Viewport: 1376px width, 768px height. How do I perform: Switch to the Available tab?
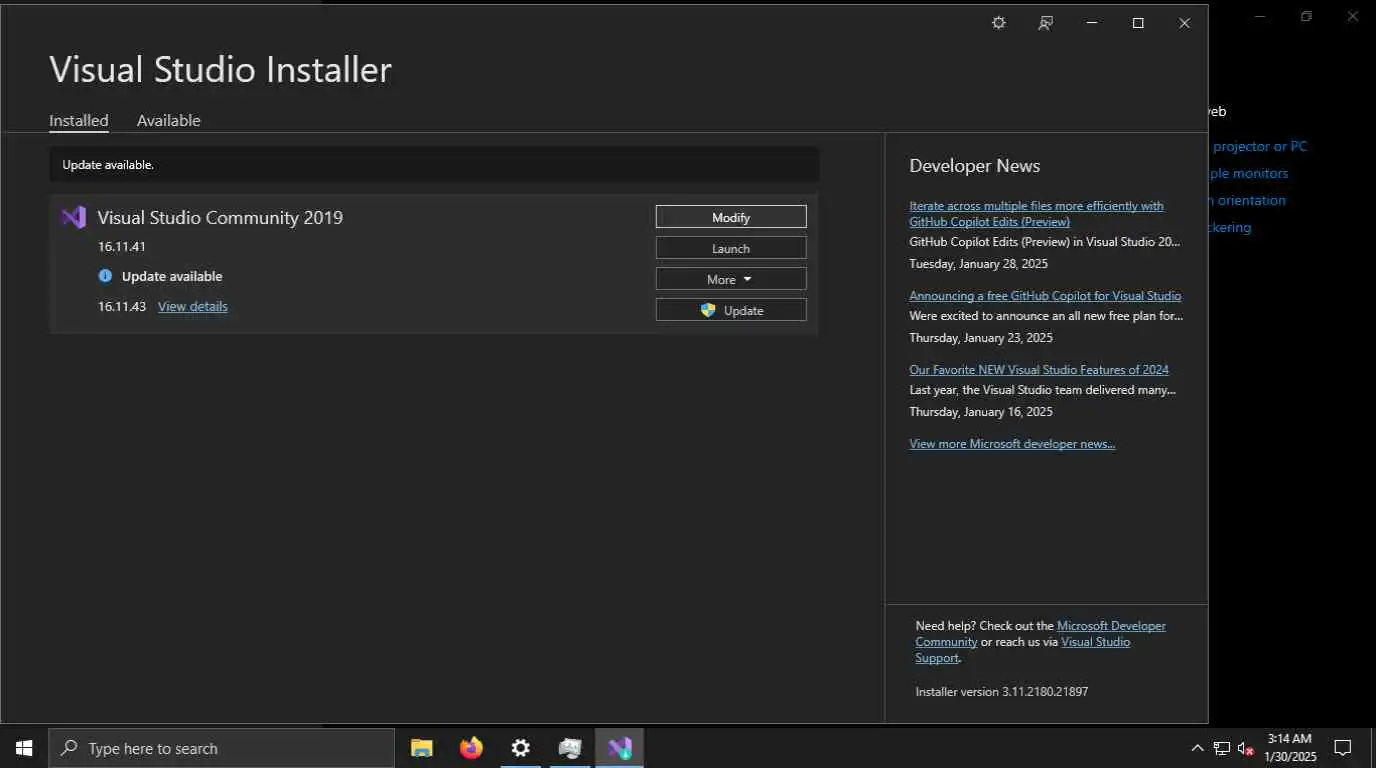[x=169, y=120]
